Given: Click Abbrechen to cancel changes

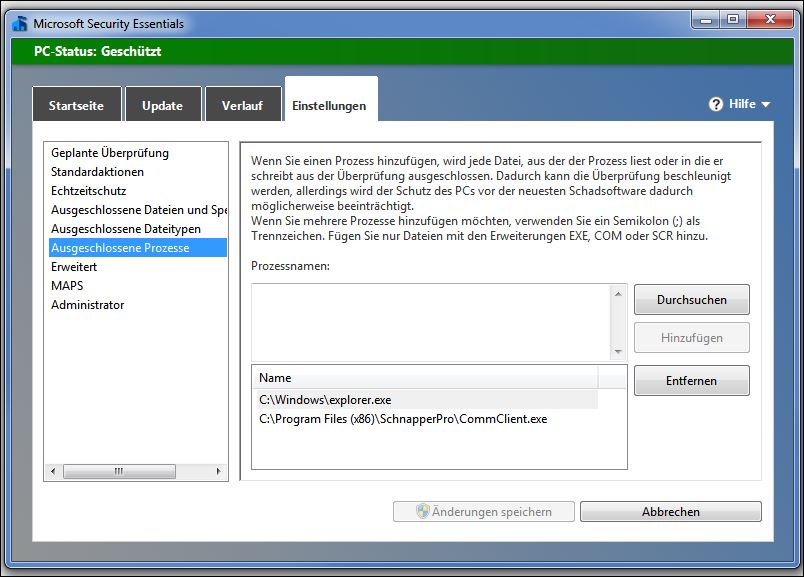Looking at the screenshot, I should (x=670, y=512).
